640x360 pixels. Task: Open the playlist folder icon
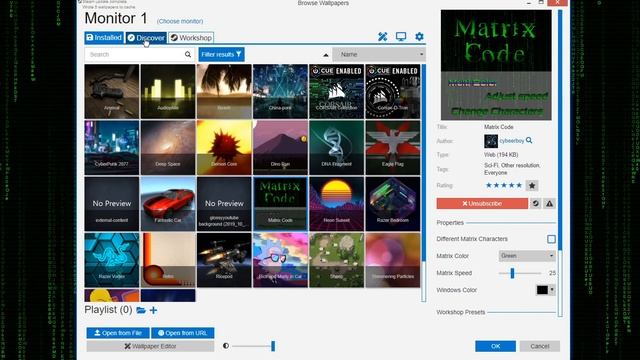coord(141,310)
